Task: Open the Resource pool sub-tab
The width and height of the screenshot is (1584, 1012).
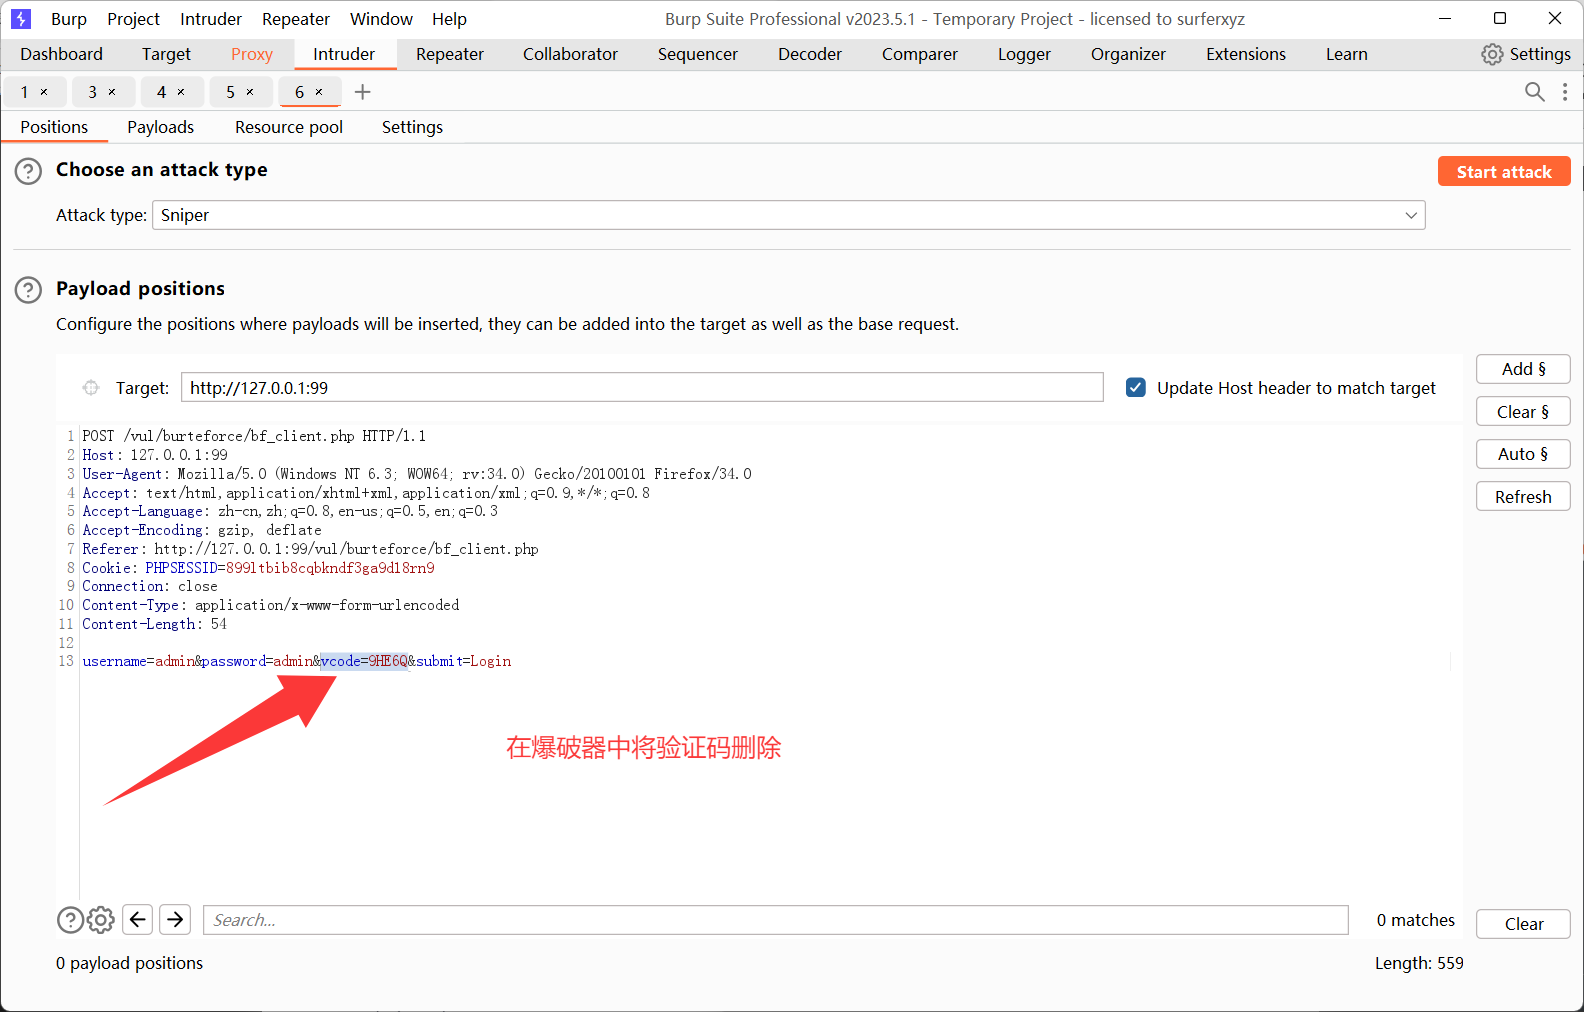Action: (x=289, y=127)
